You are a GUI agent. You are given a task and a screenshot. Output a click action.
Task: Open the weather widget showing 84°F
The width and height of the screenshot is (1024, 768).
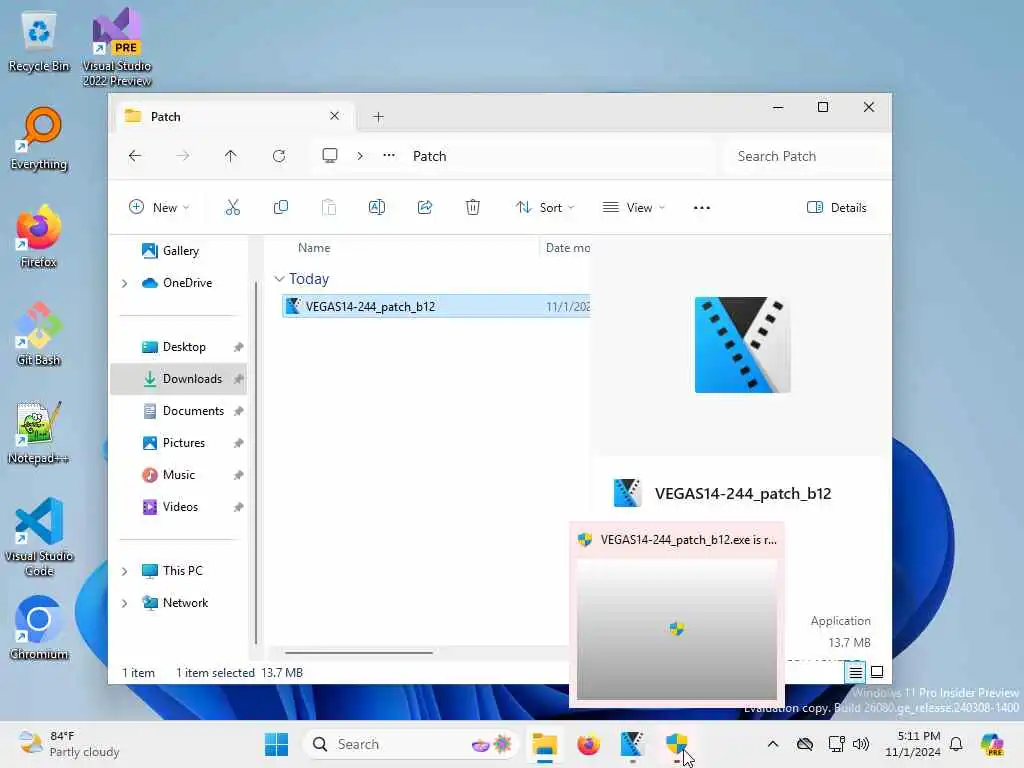[x=69, y=744]
